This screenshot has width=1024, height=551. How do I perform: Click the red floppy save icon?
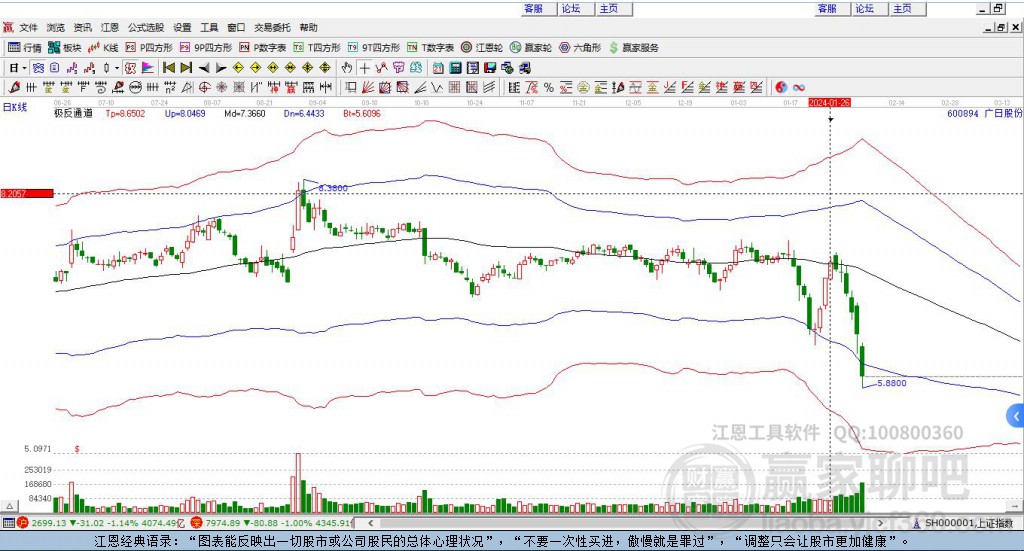click(x=490, y=68)
